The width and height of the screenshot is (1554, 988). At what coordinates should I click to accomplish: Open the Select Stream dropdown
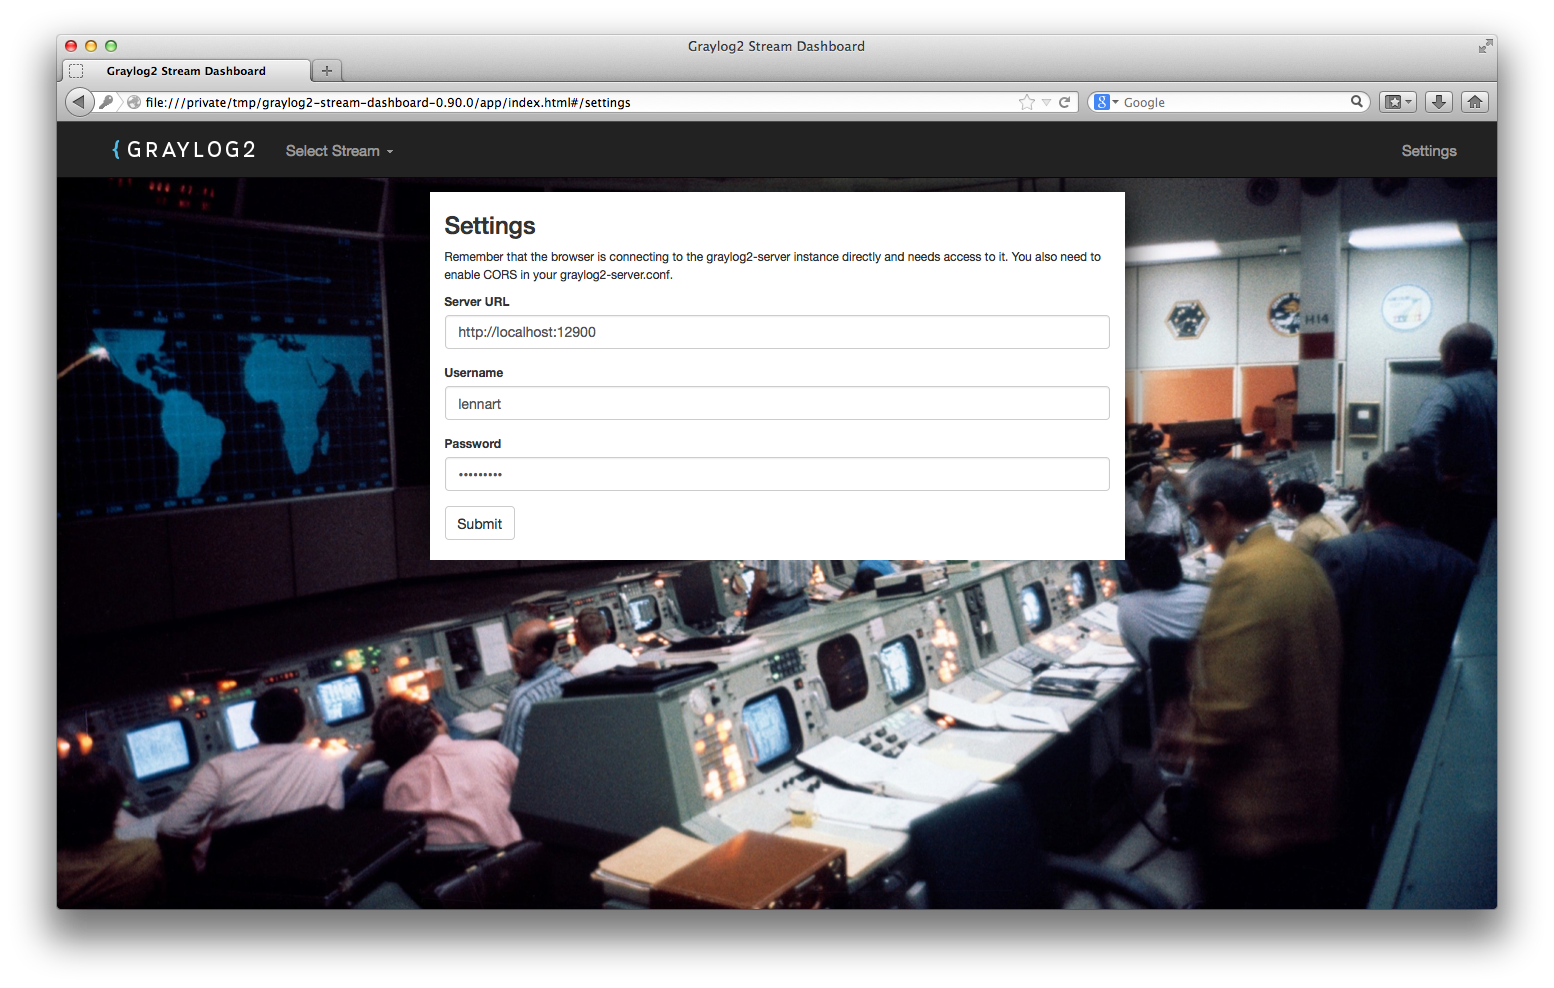(x=338, y=150)
